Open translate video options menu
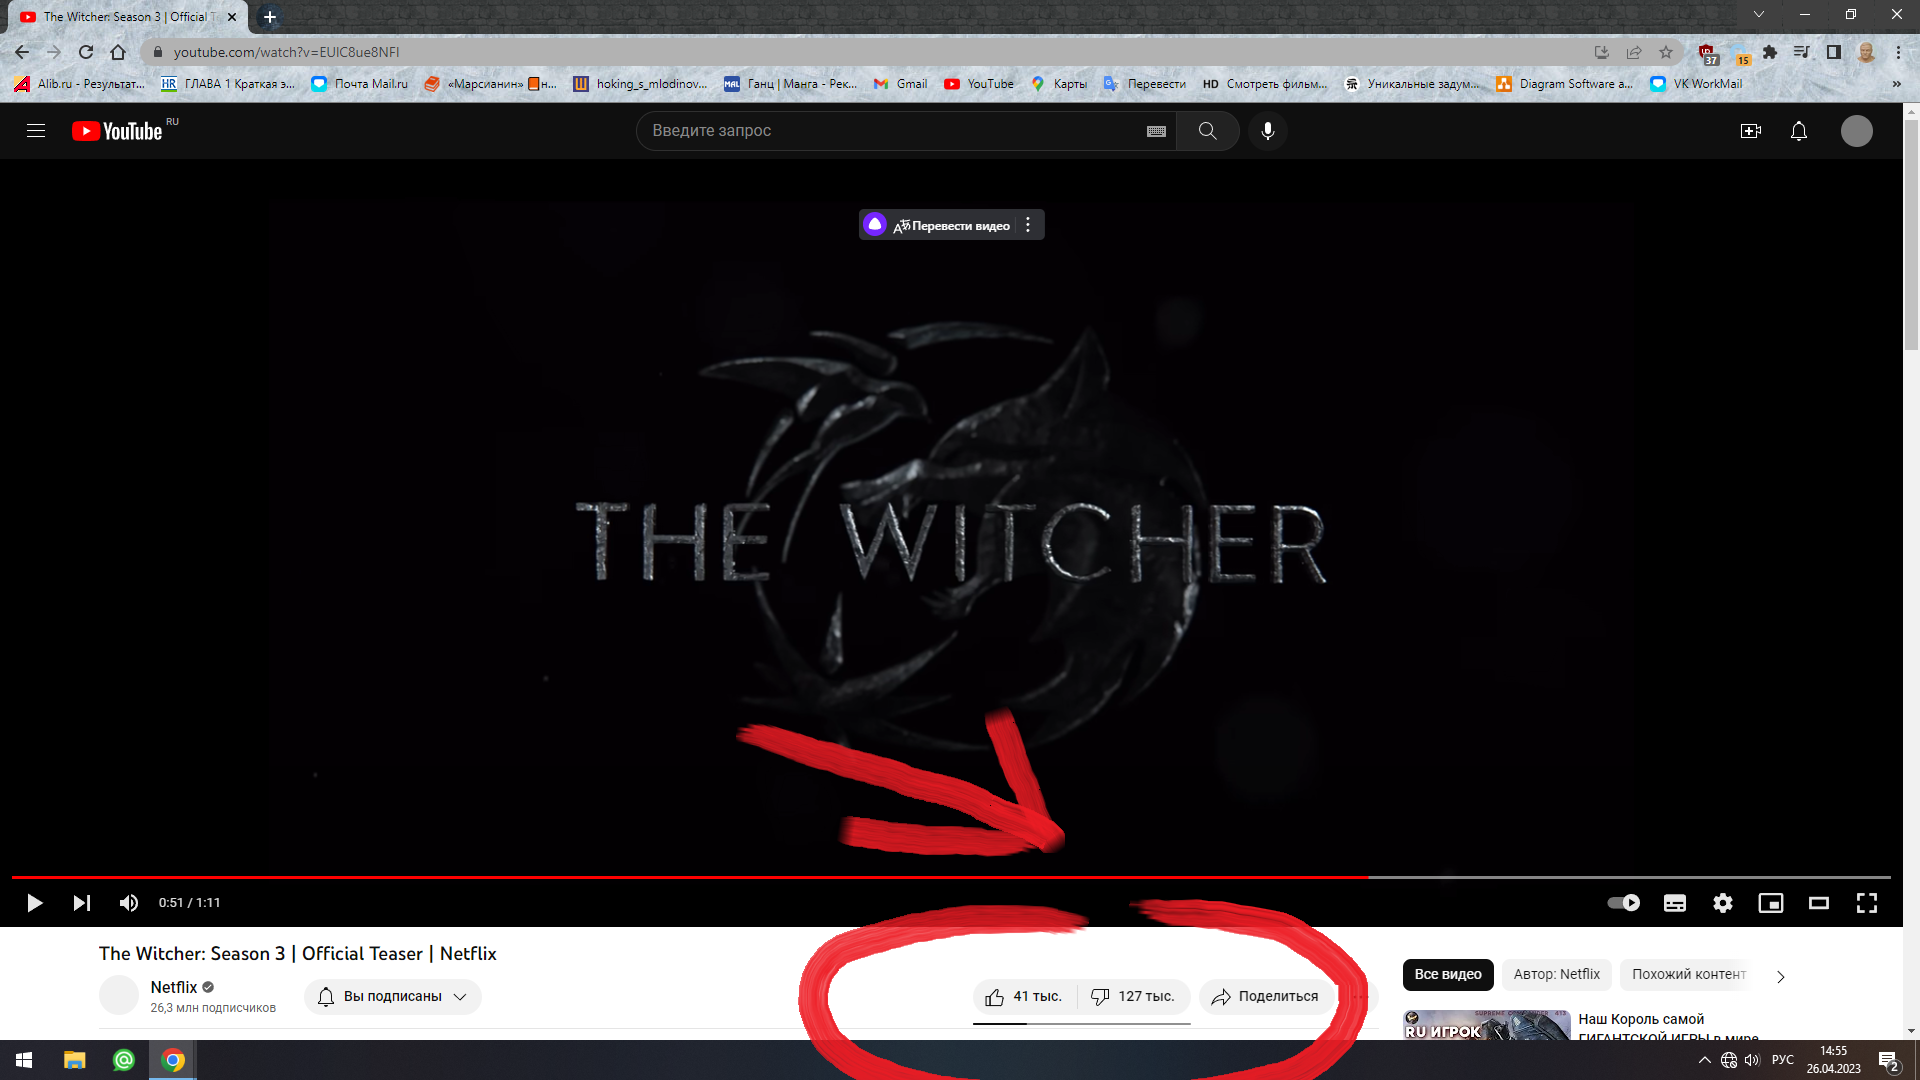Image resolution: width=1920 pixels, height=1080 pixels. tap(1028, 225)
